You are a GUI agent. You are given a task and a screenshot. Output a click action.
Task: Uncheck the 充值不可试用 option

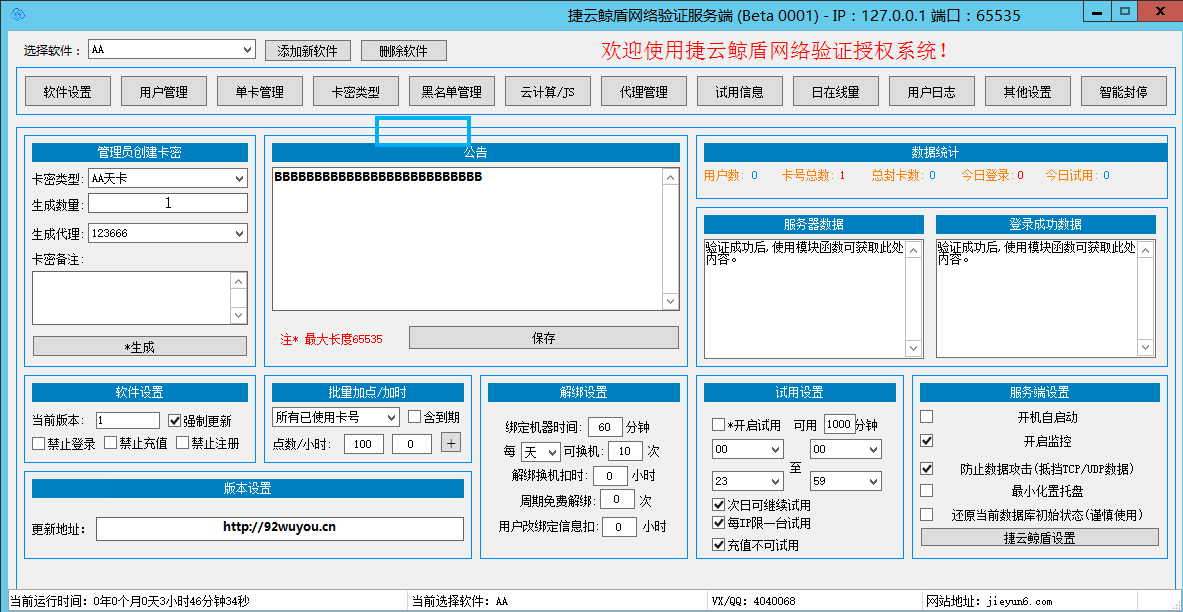point(718,545)
